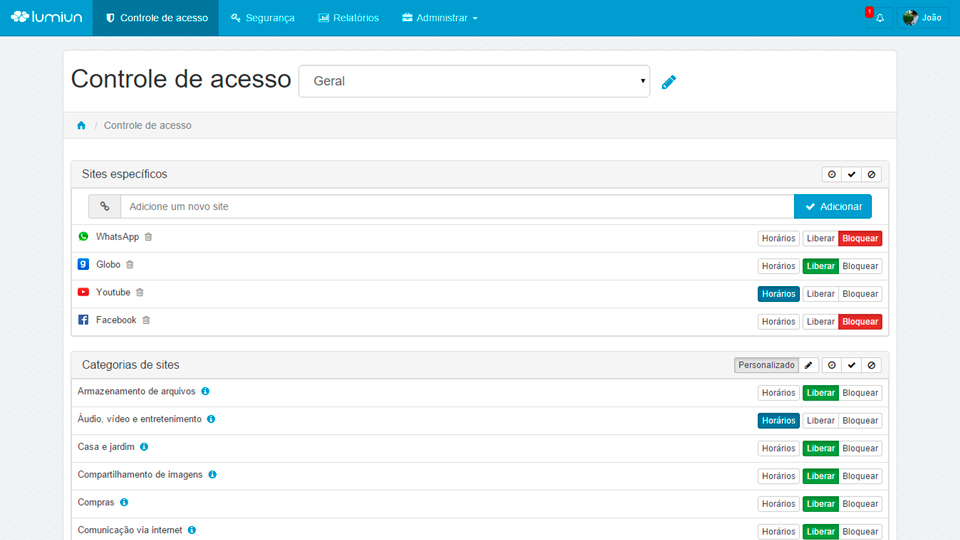This screenshot has height=540, width=960.
Task: Click the clock icon in Sites específicos header
Action: click(x=831, y=174)
